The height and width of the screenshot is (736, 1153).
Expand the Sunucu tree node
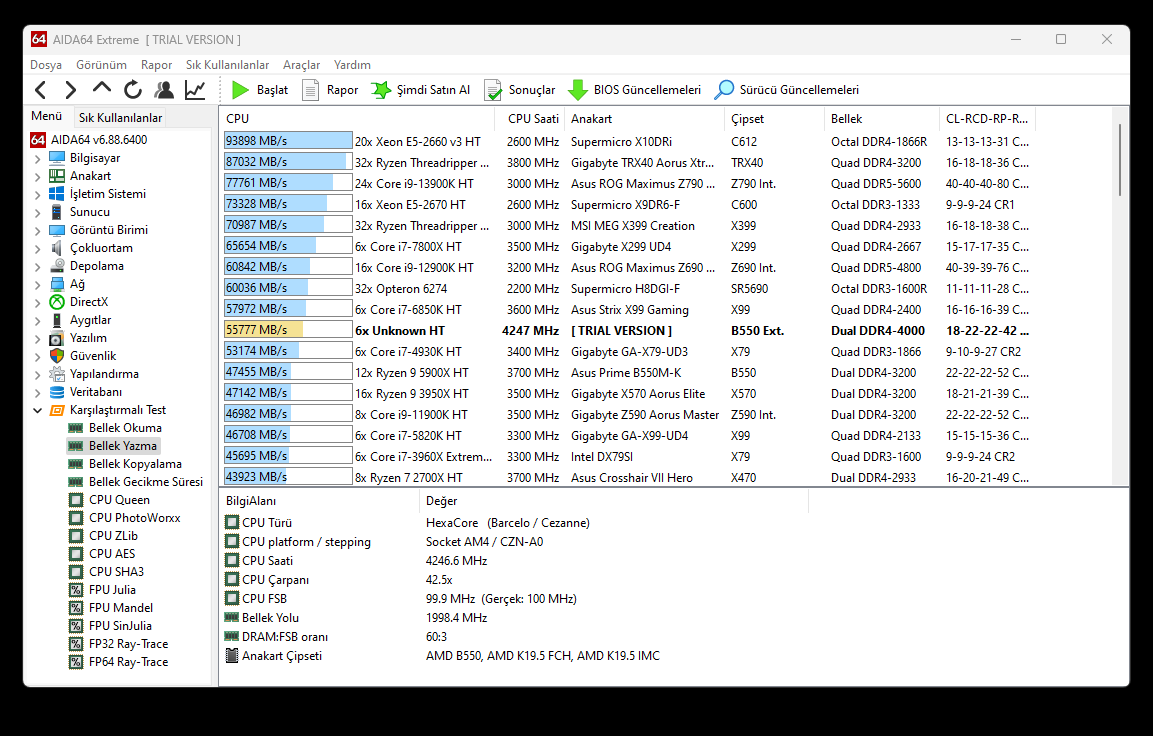click(x=38, y=212)
